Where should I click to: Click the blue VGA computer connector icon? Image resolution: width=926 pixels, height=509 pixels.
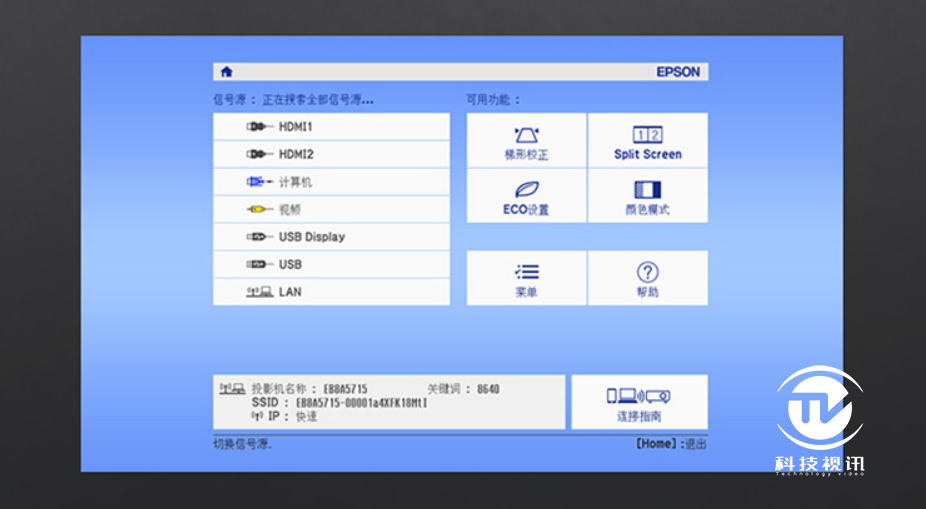click(260, 182)
